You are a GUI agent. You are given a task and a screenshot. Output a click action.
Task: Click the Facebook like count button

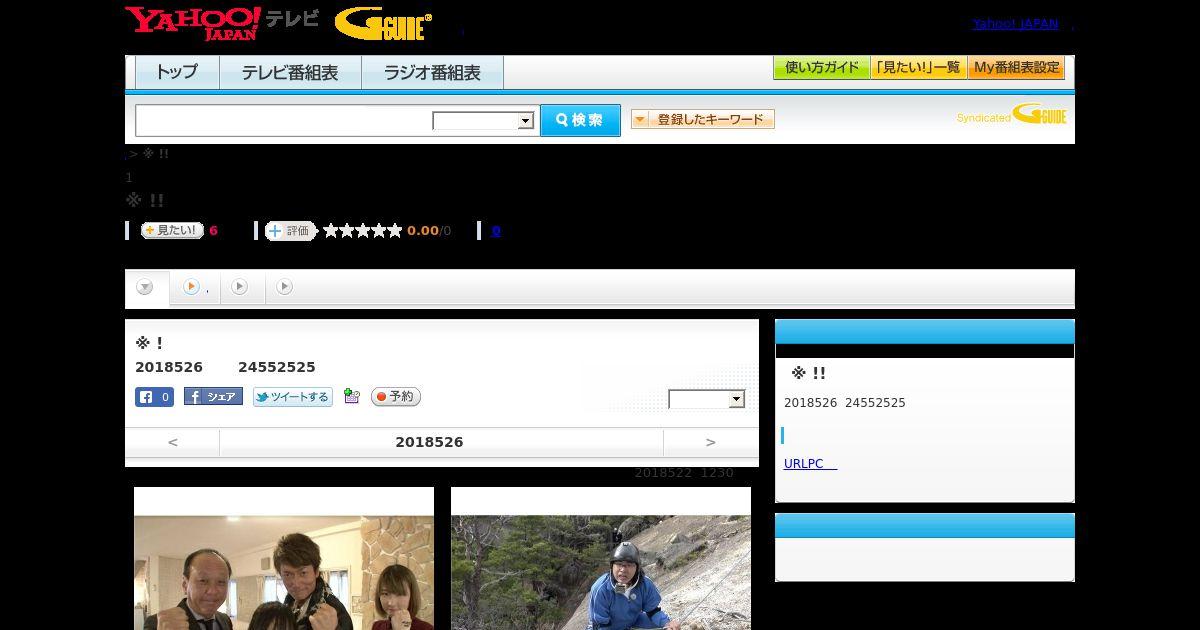tap(155, 397)
